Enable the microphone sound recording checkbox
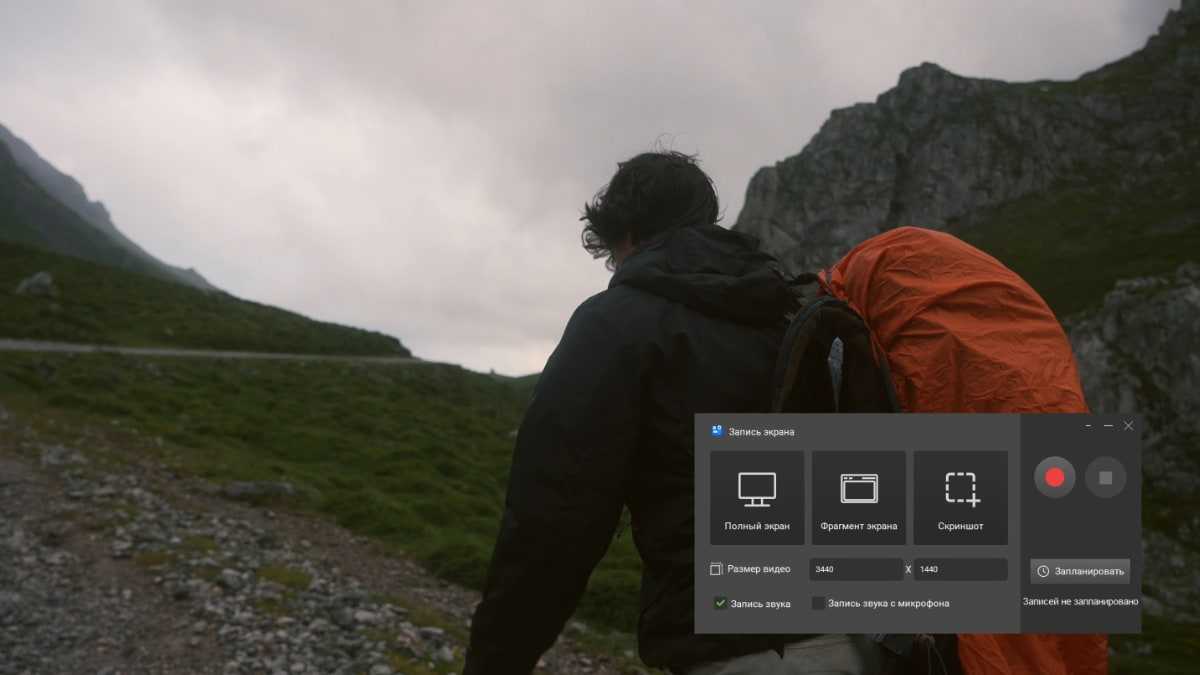This screenshot has width=1200, height=675. coord(818,603)
